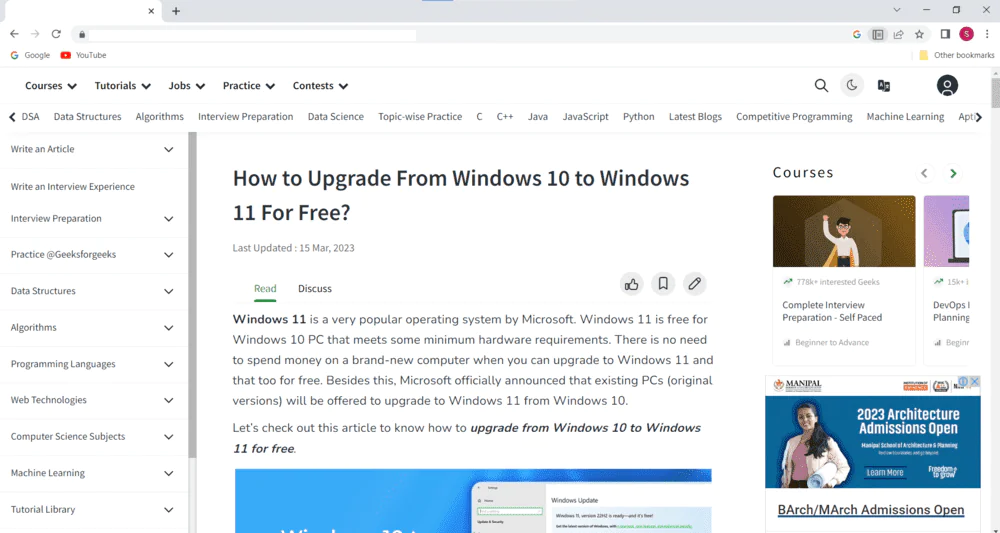Open Write an Interview Experience link
1000x533 pixels.
point(73,187)
